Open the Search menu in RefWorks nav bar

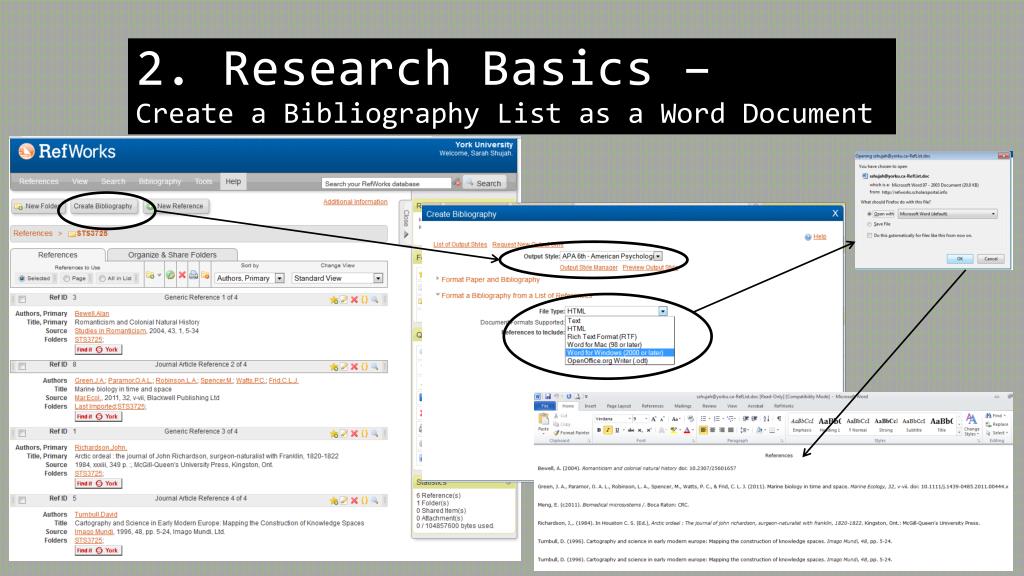click(113, 182)
